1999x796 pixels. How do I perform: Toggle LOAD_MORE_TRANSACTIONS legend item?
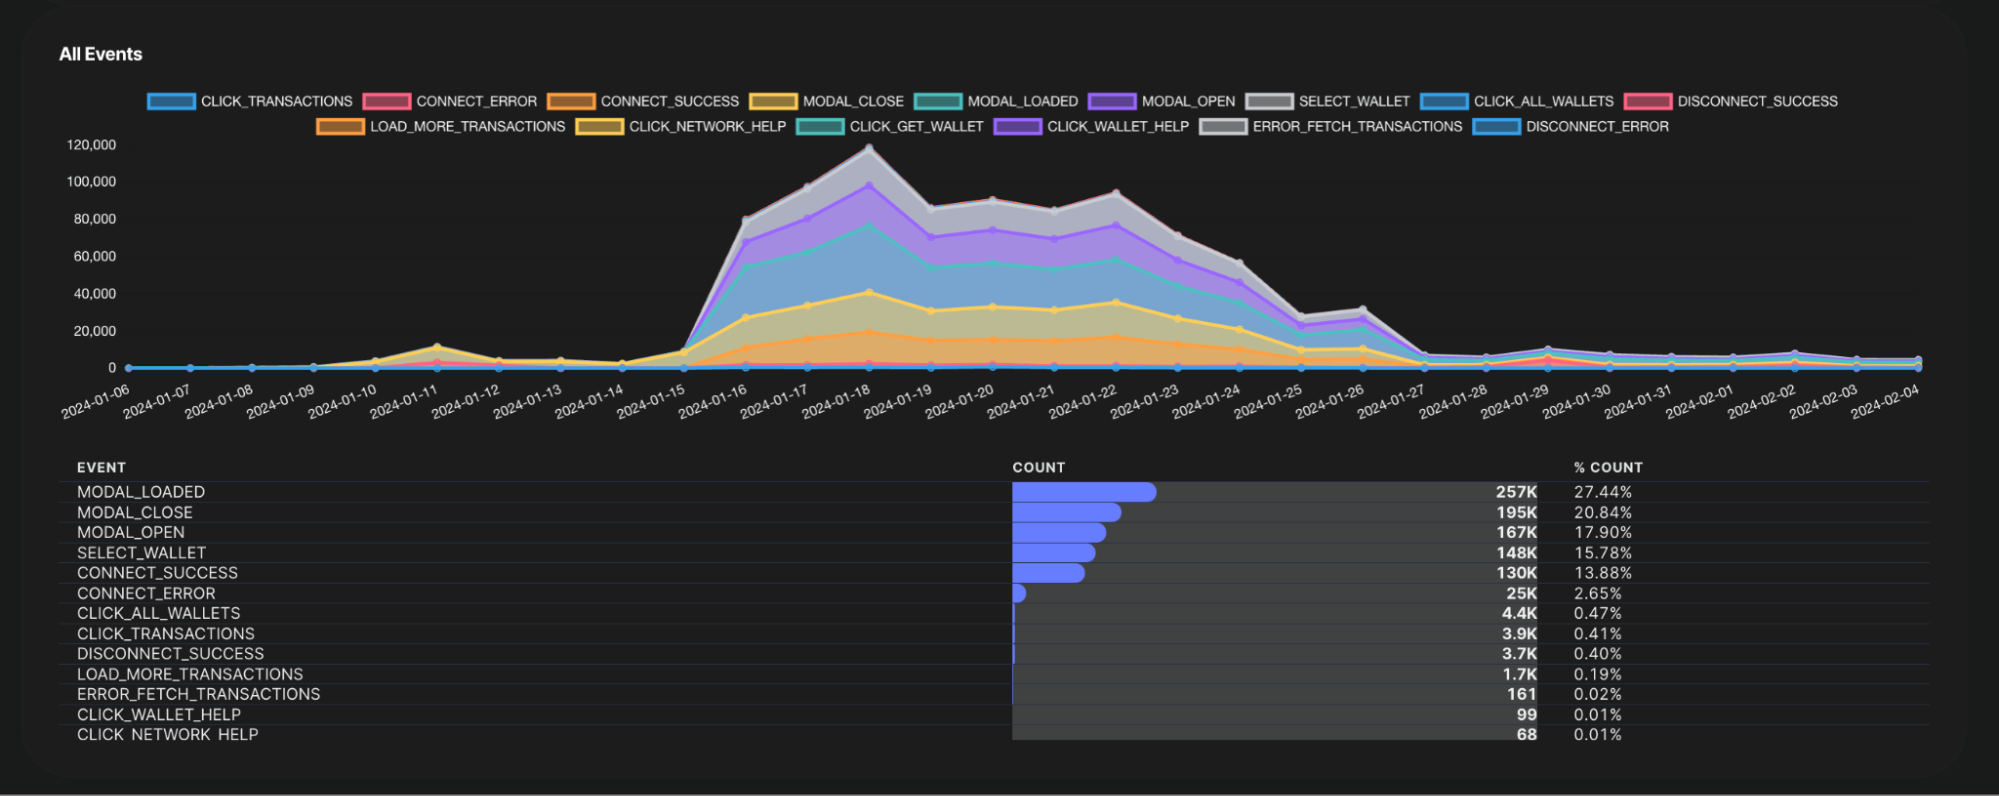[x=340, y=127]
